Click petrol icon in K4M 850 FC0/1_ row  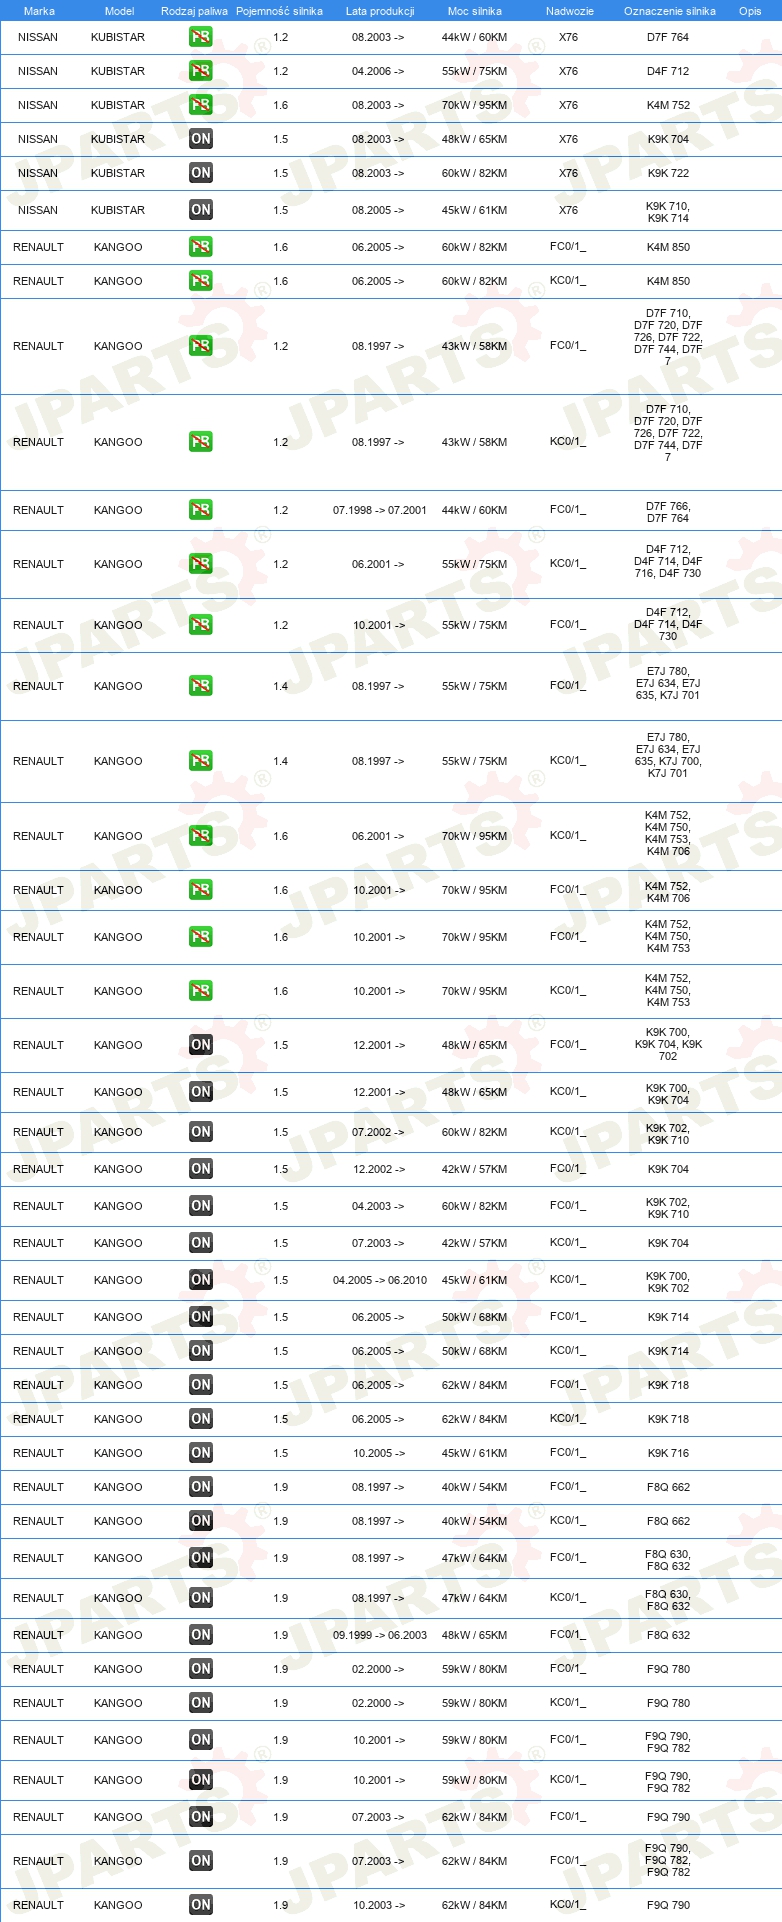201,247
